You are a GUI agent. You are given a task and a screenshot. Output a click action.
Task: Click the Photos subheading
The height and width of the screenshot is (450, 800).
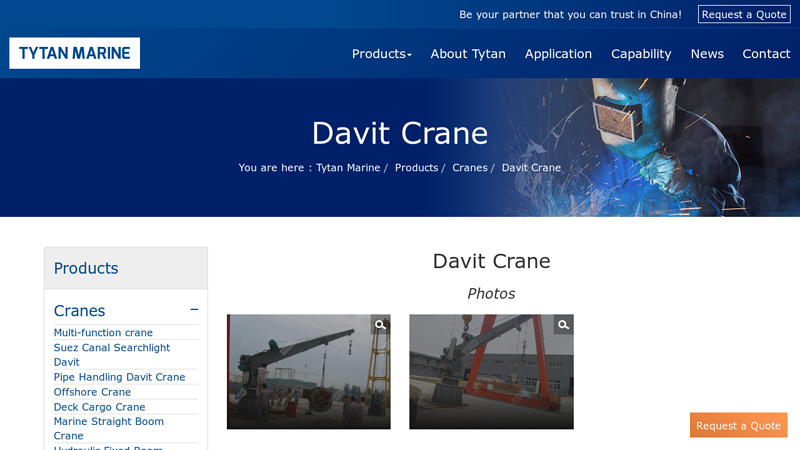pos(491,293)
